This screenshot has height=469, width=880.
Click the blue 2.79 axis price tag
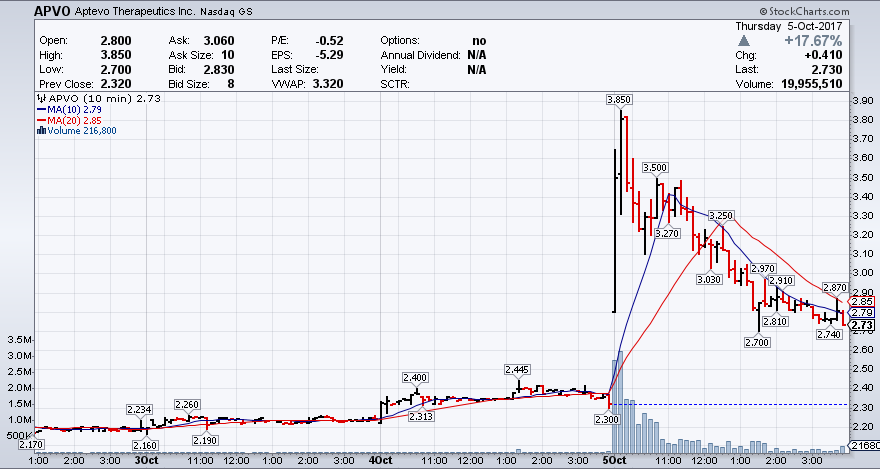pos(862,313)
